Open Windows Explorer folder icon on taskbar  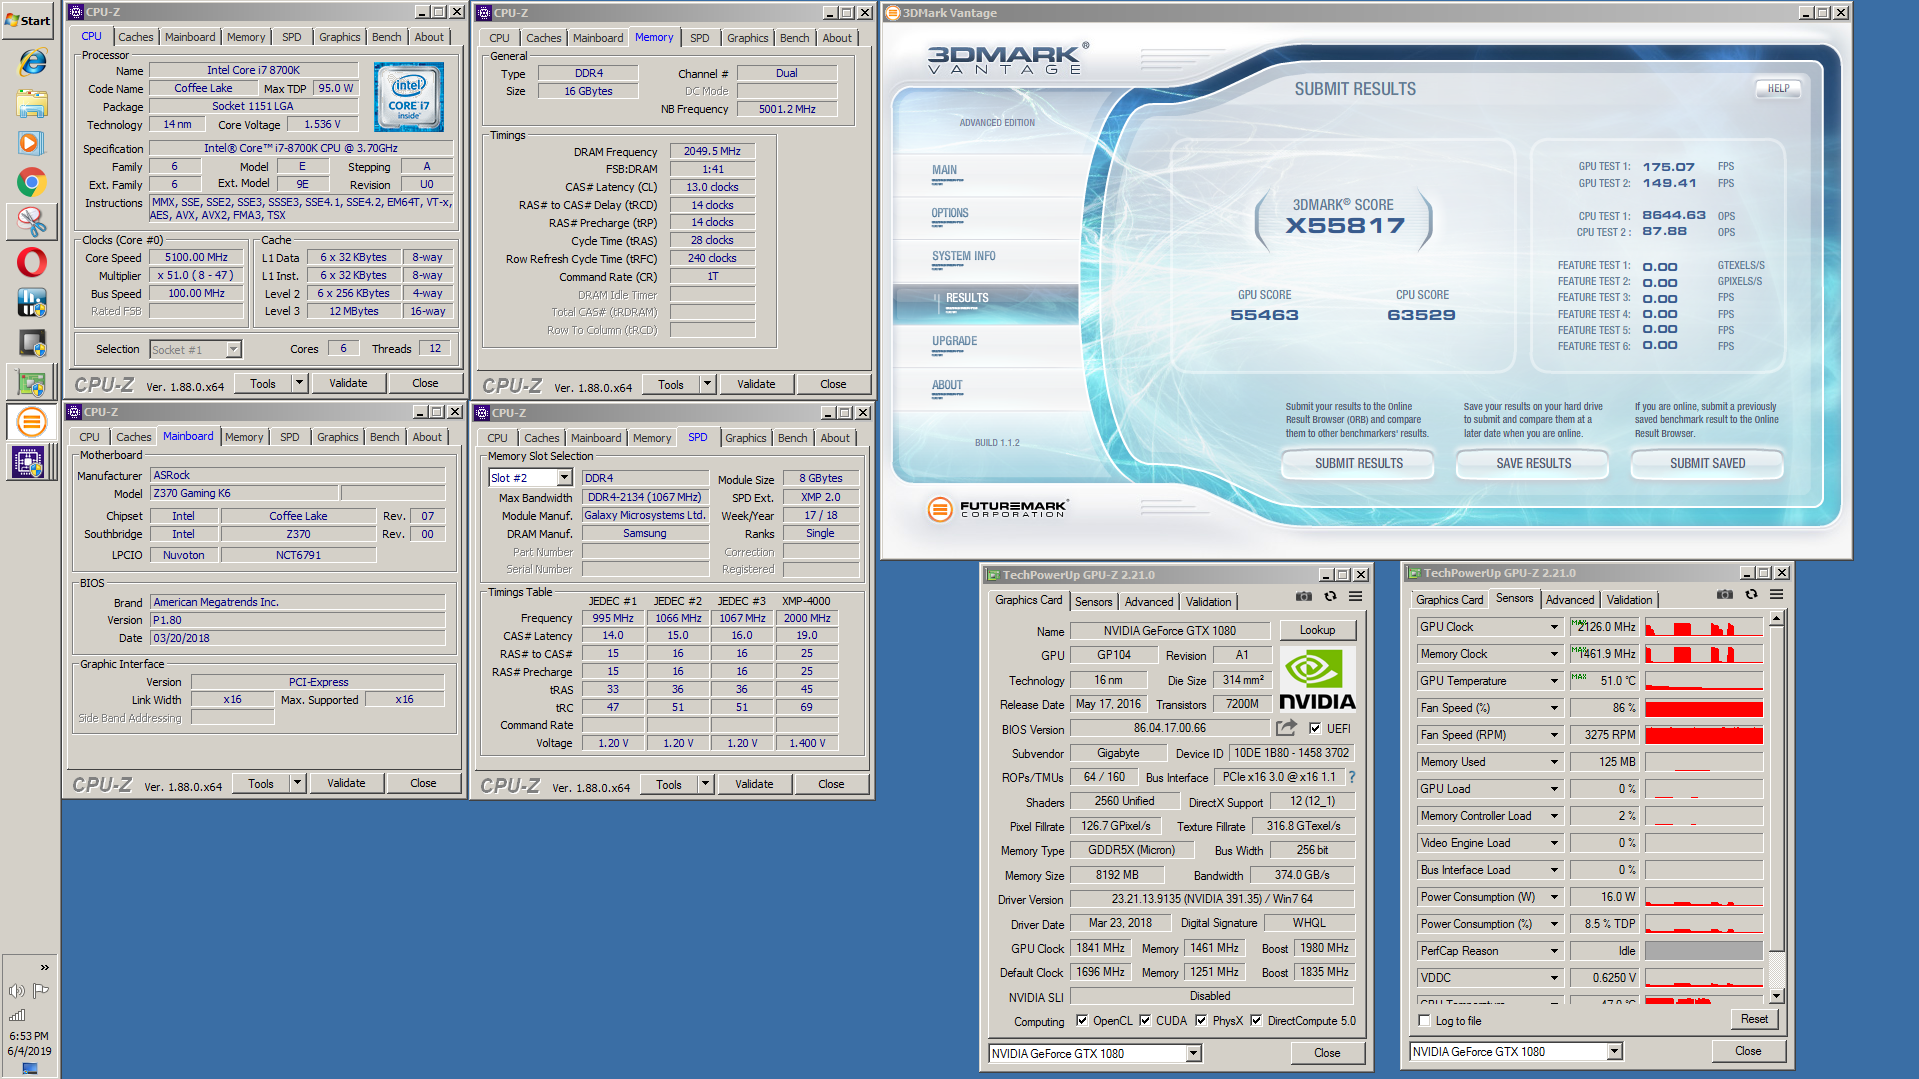point(32,102)
